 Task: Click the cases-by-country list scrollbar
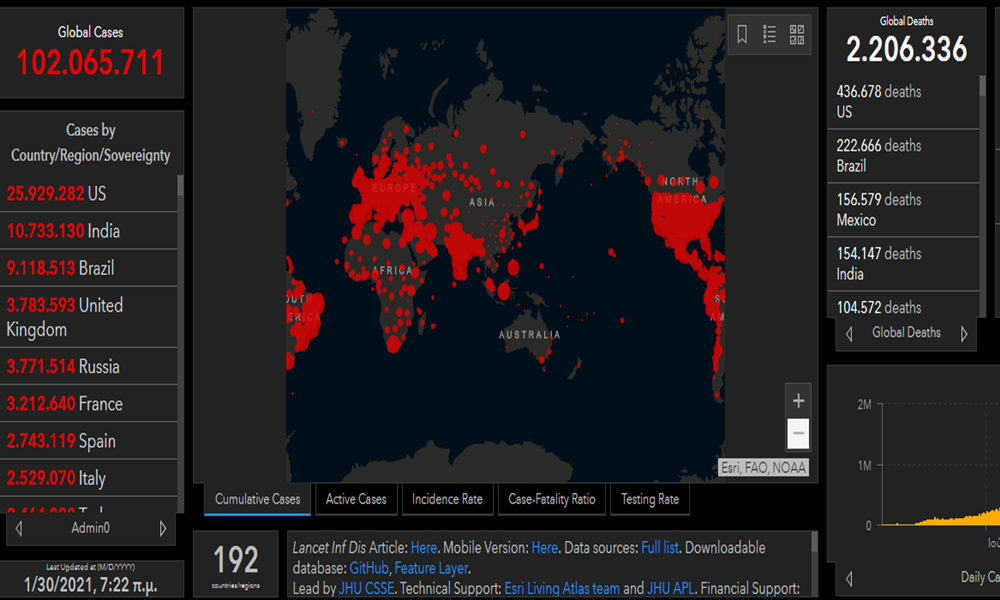point(180,186)
